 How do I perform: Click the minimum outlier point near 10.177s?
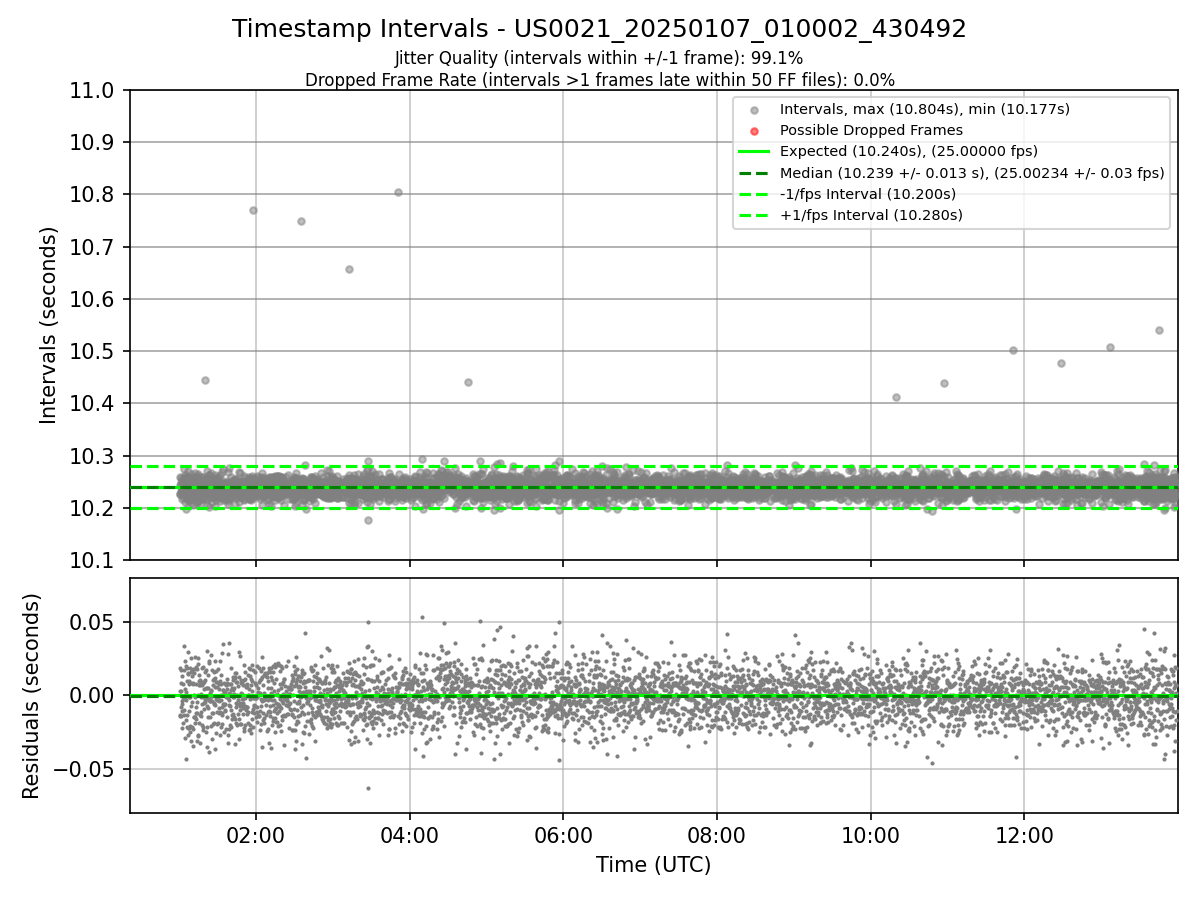tap(368, 520)
